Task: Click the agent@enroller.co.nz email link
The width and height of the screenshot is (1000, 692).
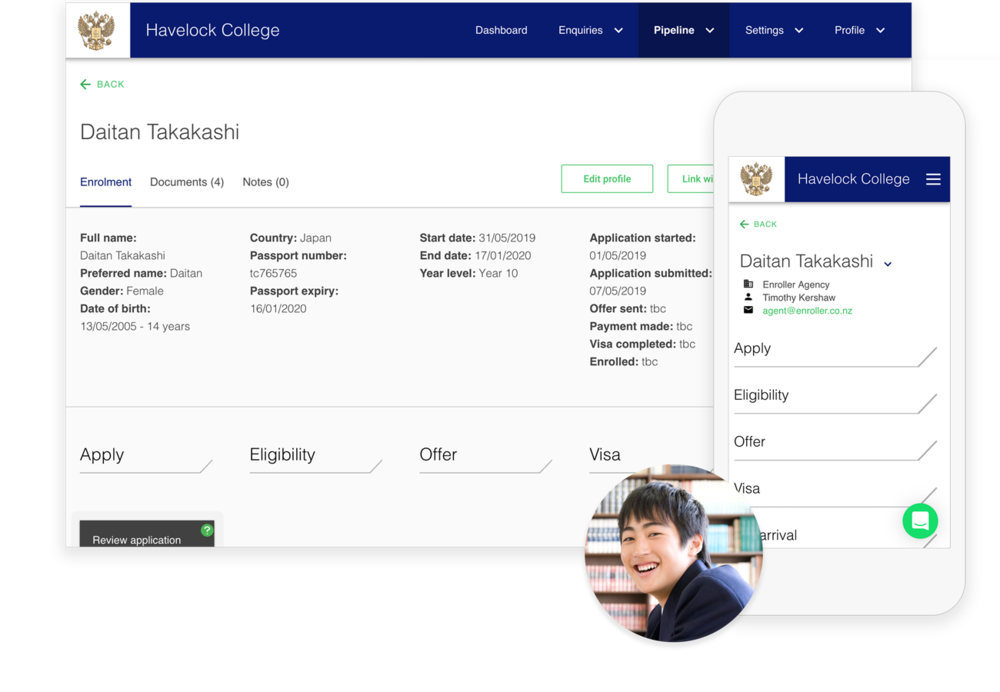Action: pyautogui.click(x=807, y=311)
